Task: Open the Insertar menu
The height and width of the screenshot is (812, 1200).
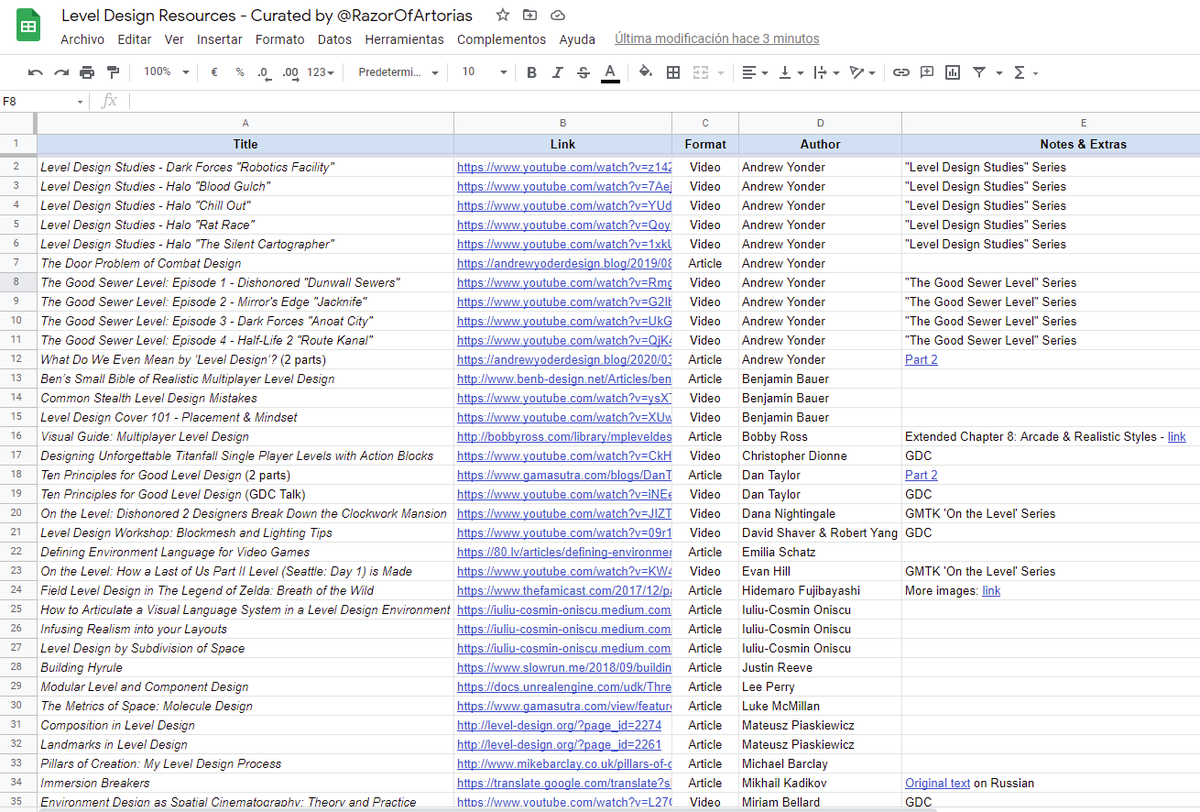Action: [219, 39]
